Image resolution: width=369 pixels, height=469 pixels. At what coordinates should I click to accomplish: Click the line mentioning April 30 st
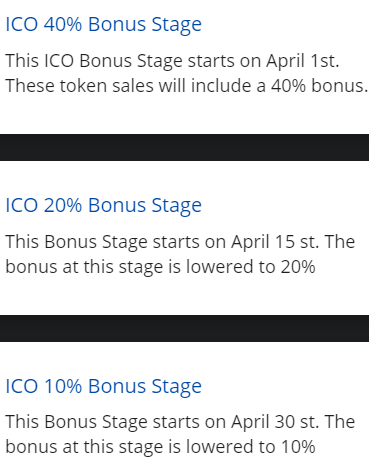(x=180, y=422)
